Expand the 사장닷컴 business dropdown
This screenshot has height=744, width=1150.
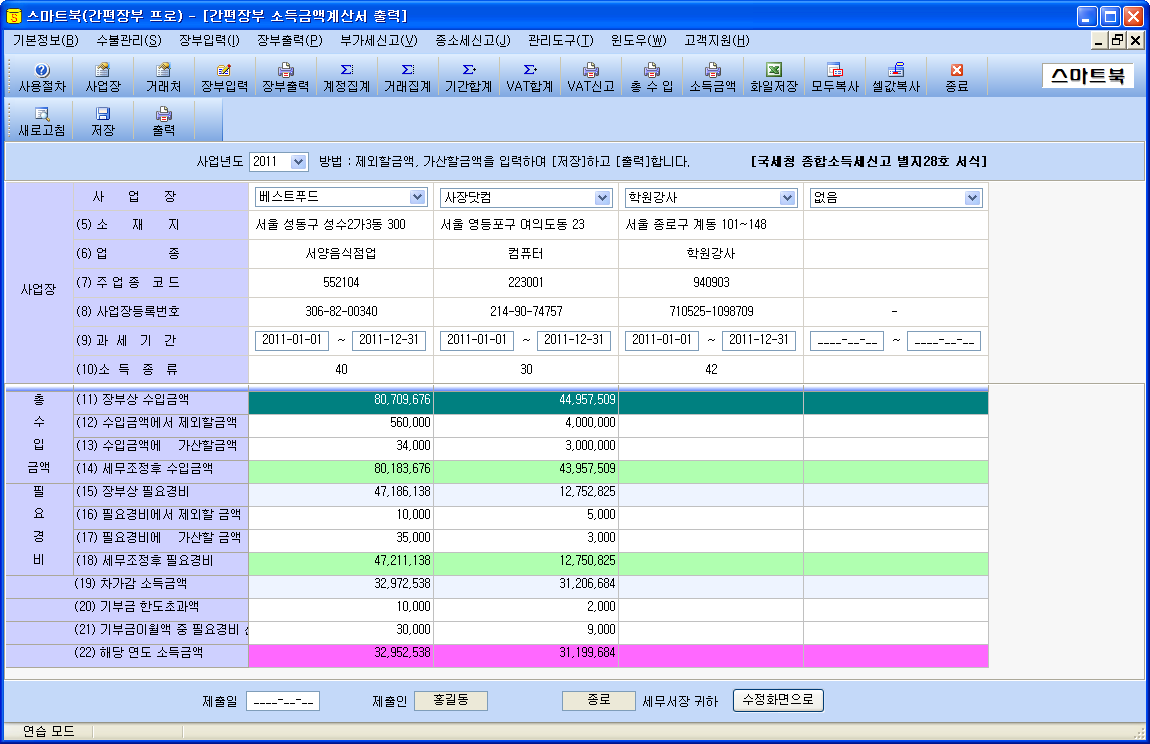602,197
